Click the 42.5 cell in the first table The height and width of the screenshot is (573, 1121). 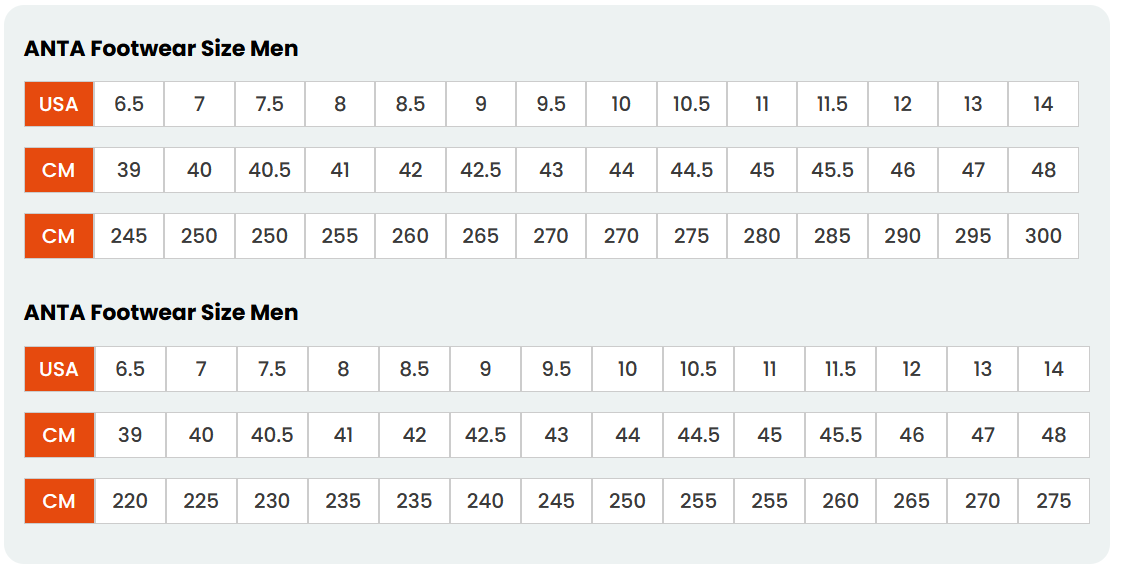tap(481, 170)
